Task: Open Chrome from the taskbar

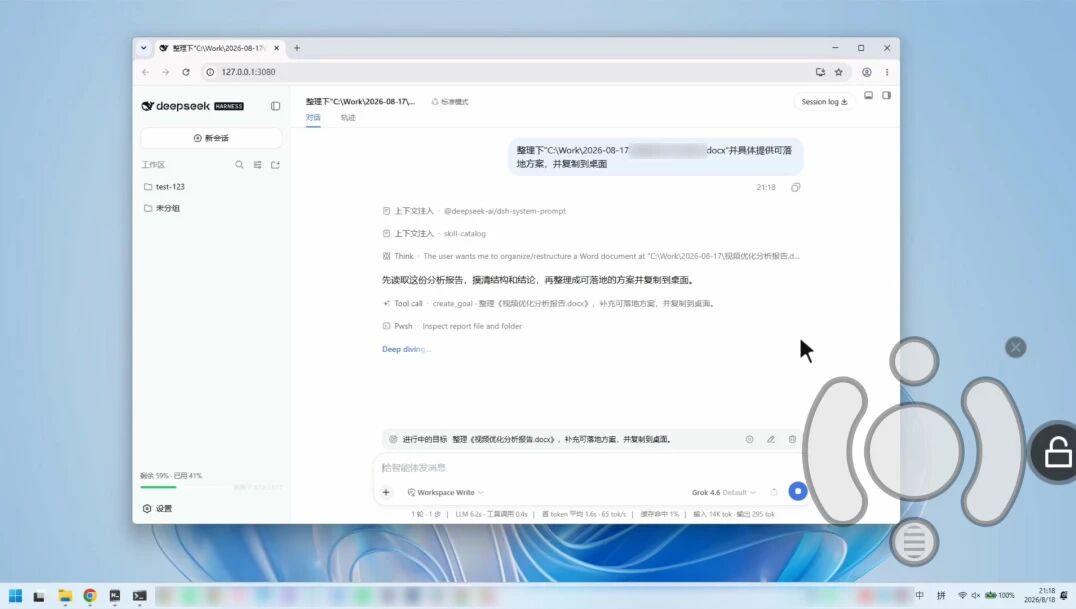Action: pos(90,595)
